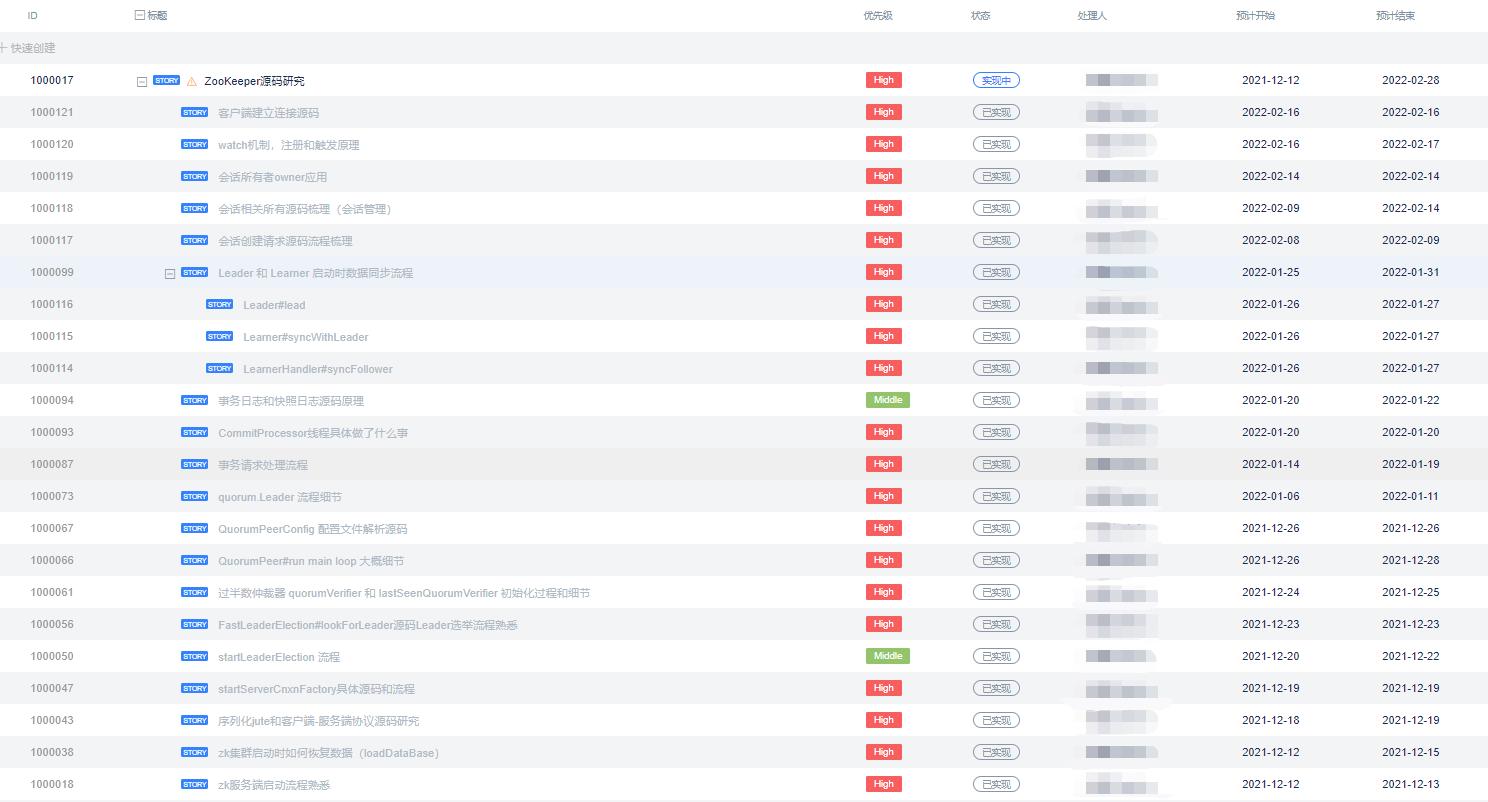Click start date 2022-01-06 of quorum.Leader 流程细节
1488x802 pixels.
click(1271, 496)
